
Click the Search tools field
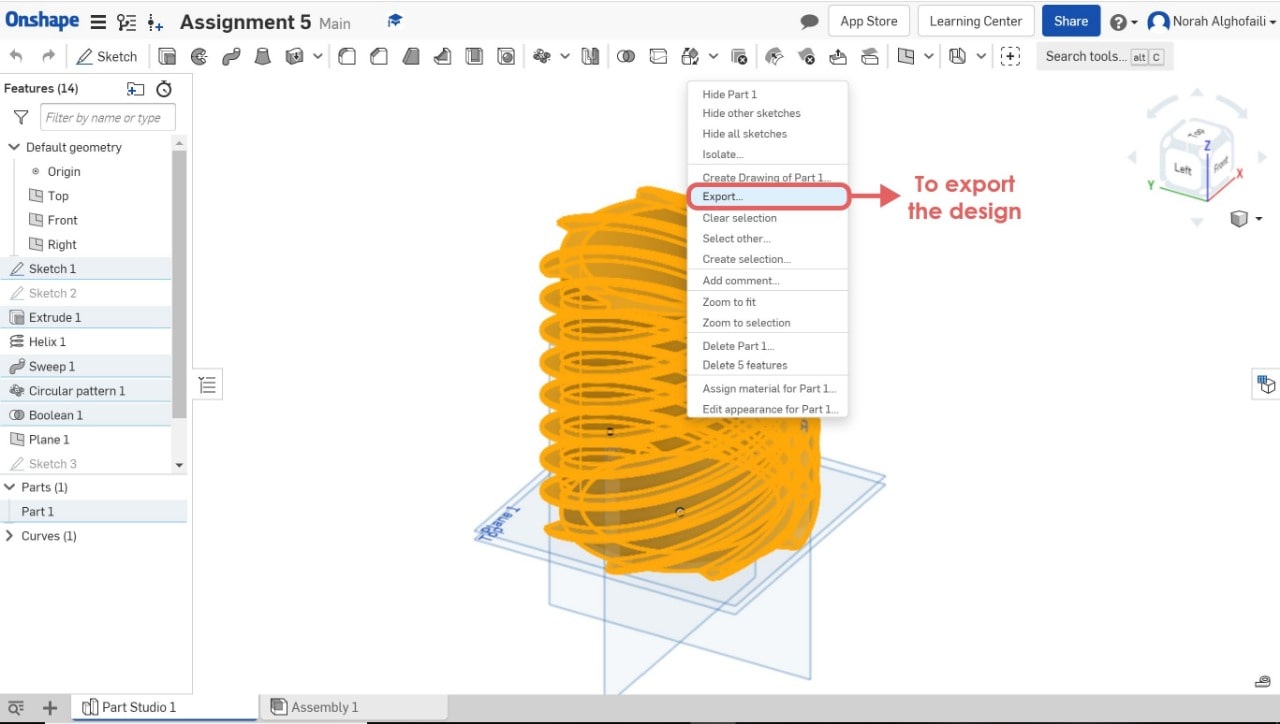(x=1104, y=57)
